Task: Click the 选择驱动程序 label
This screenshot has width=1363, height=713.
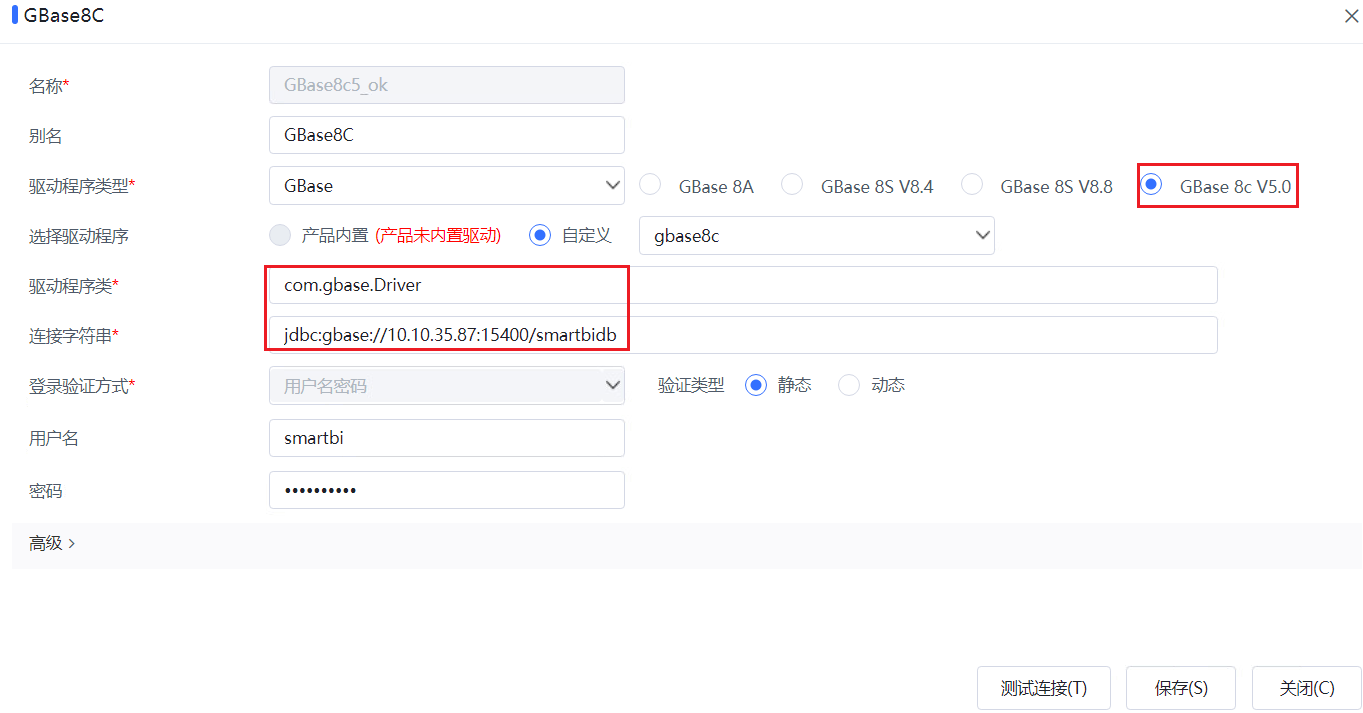Action: pyautogui.click(x=78, y=237)
